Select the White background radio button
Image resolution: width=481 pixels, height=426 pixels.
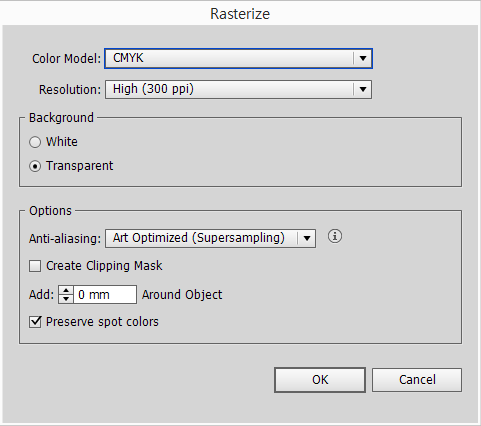click(x=35, y=142)
